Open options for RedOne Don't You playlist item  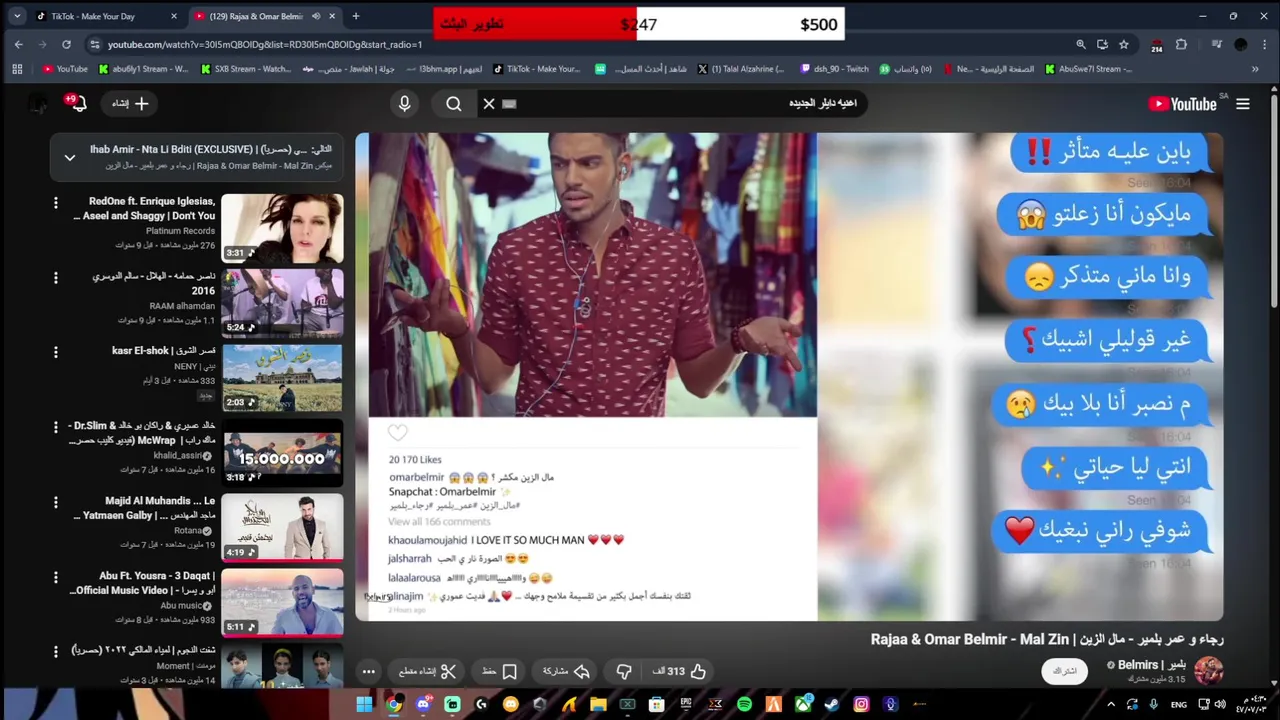[56, 203]
